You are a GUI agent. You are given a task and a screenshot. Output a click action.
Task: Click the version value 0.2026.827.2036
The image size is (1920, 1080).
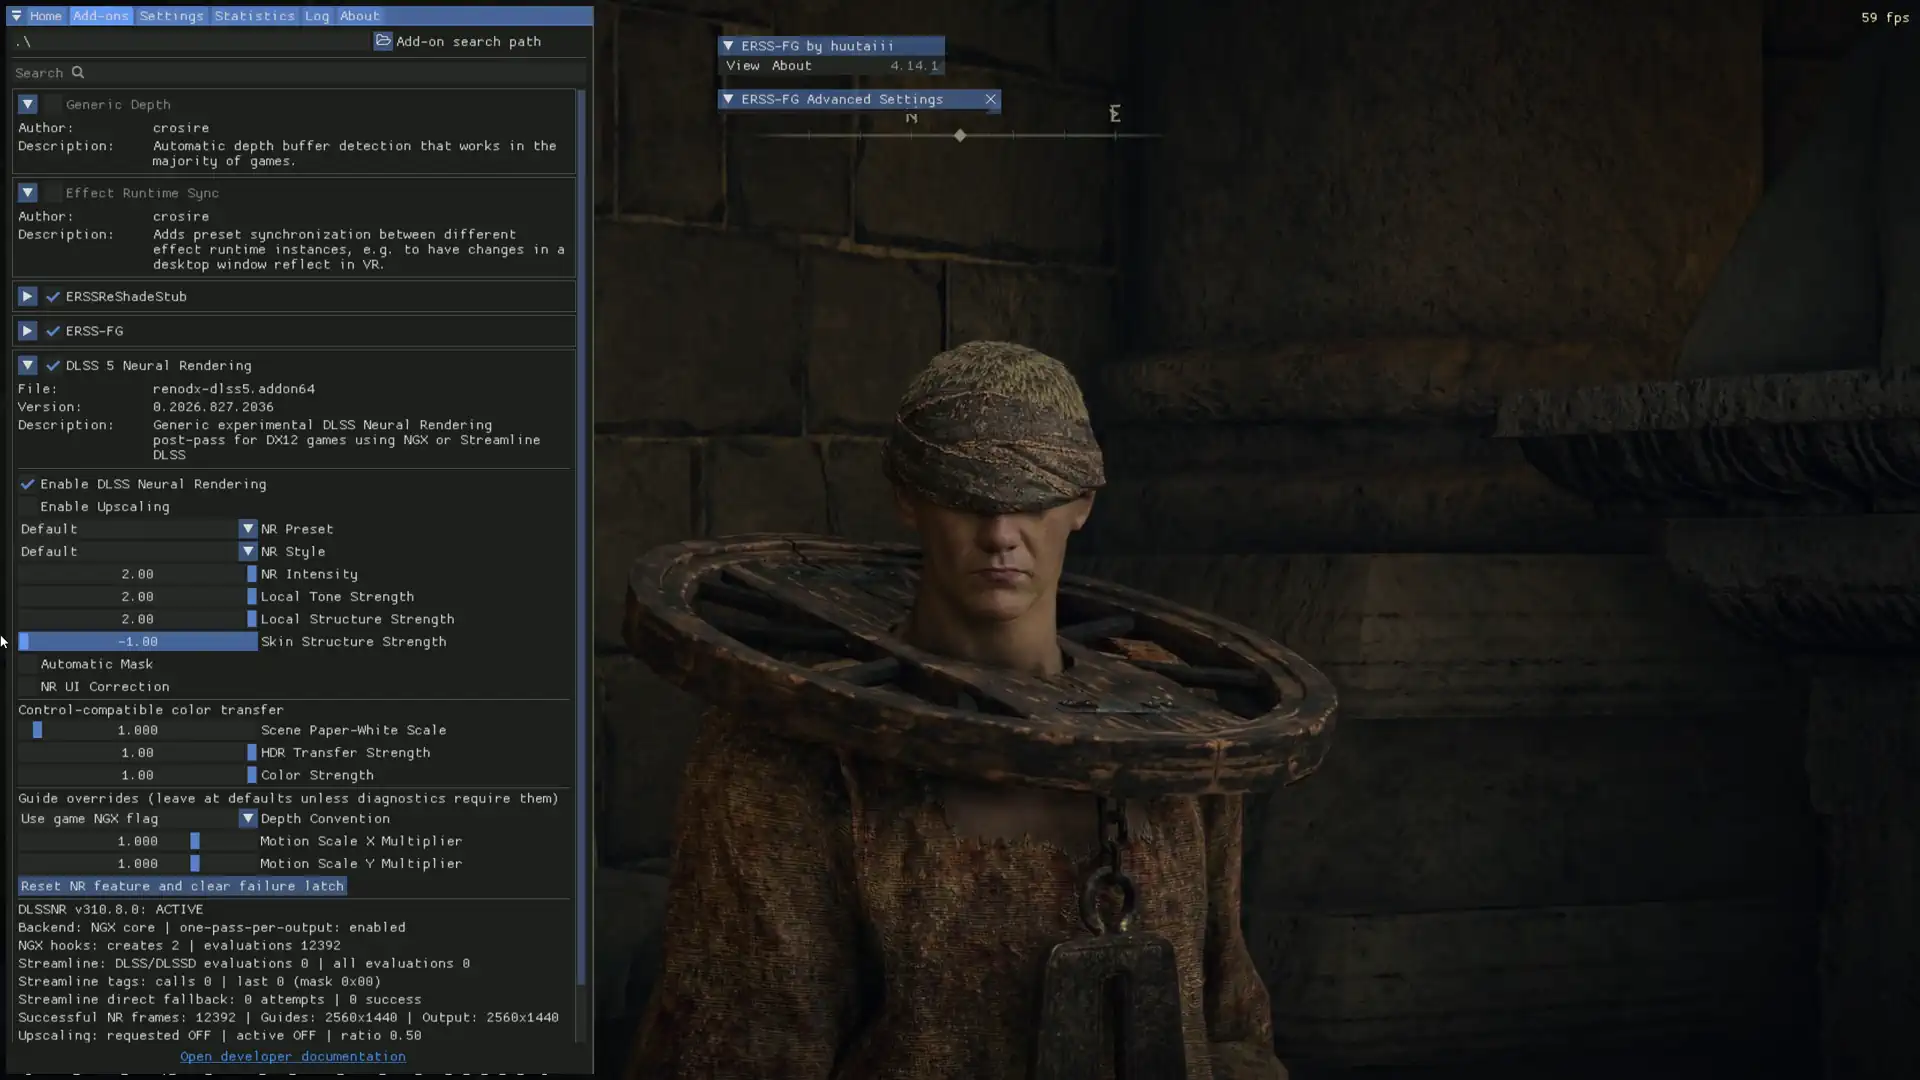tap(213, 407)
